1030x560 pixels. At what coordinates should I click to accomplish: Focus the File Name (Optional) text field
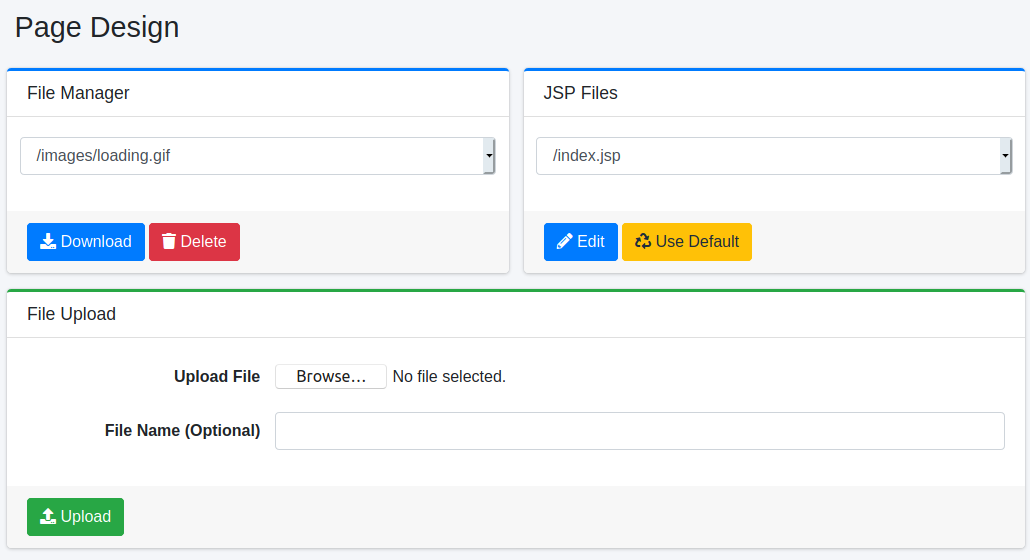(639, 431)
